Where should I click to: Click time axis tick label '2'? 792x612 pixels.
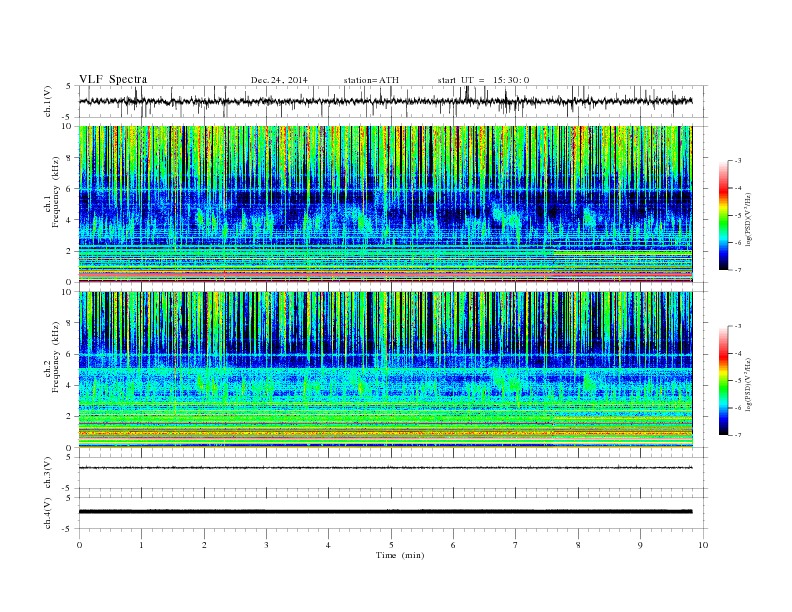[204, 545]
